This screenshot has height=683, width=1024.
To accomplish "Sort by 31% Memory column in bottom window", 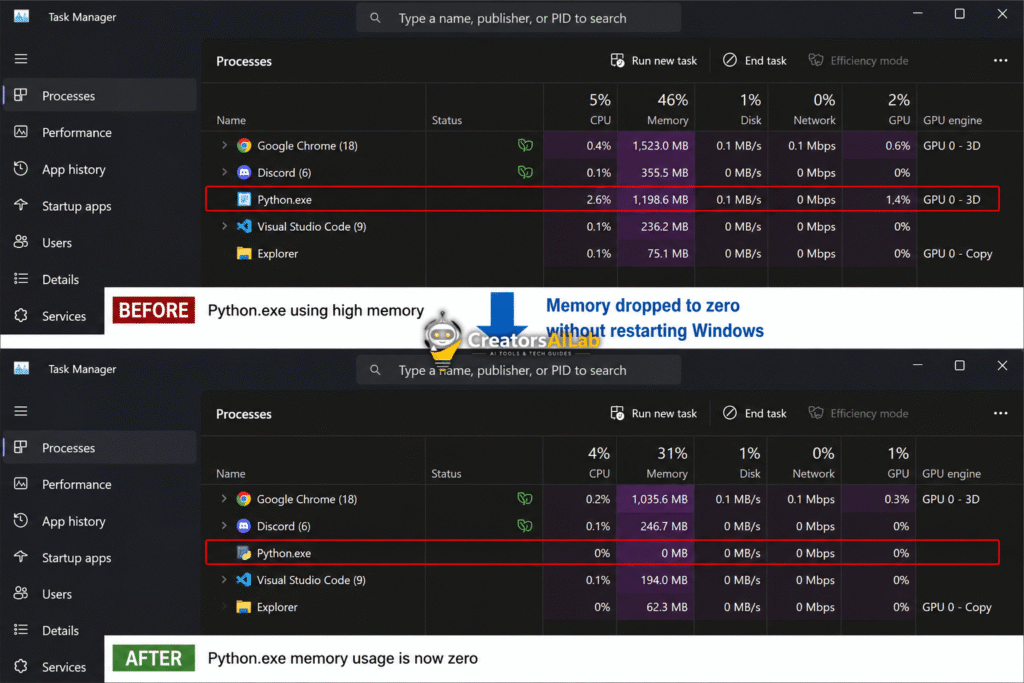I will pos(656,461).
